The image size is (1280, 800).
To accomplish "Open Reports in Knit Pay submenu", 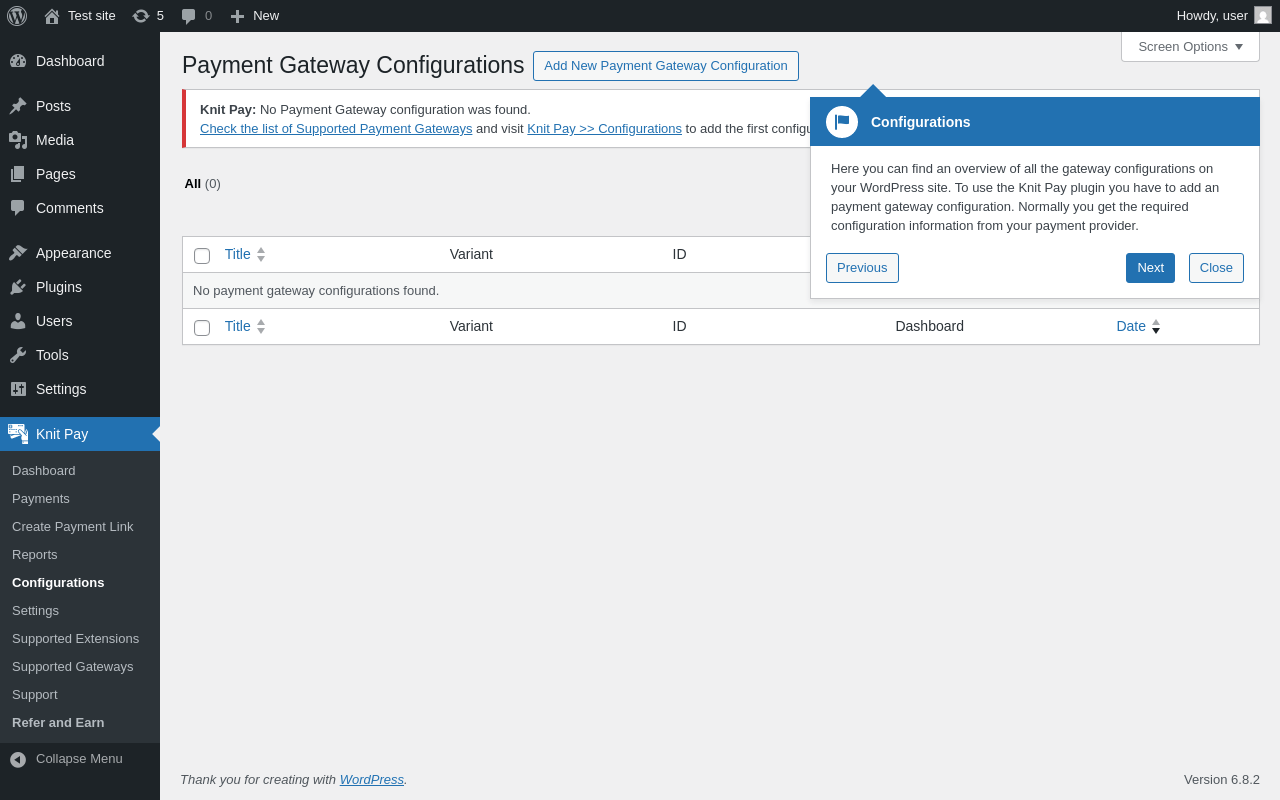I will (x=35, y=555).
